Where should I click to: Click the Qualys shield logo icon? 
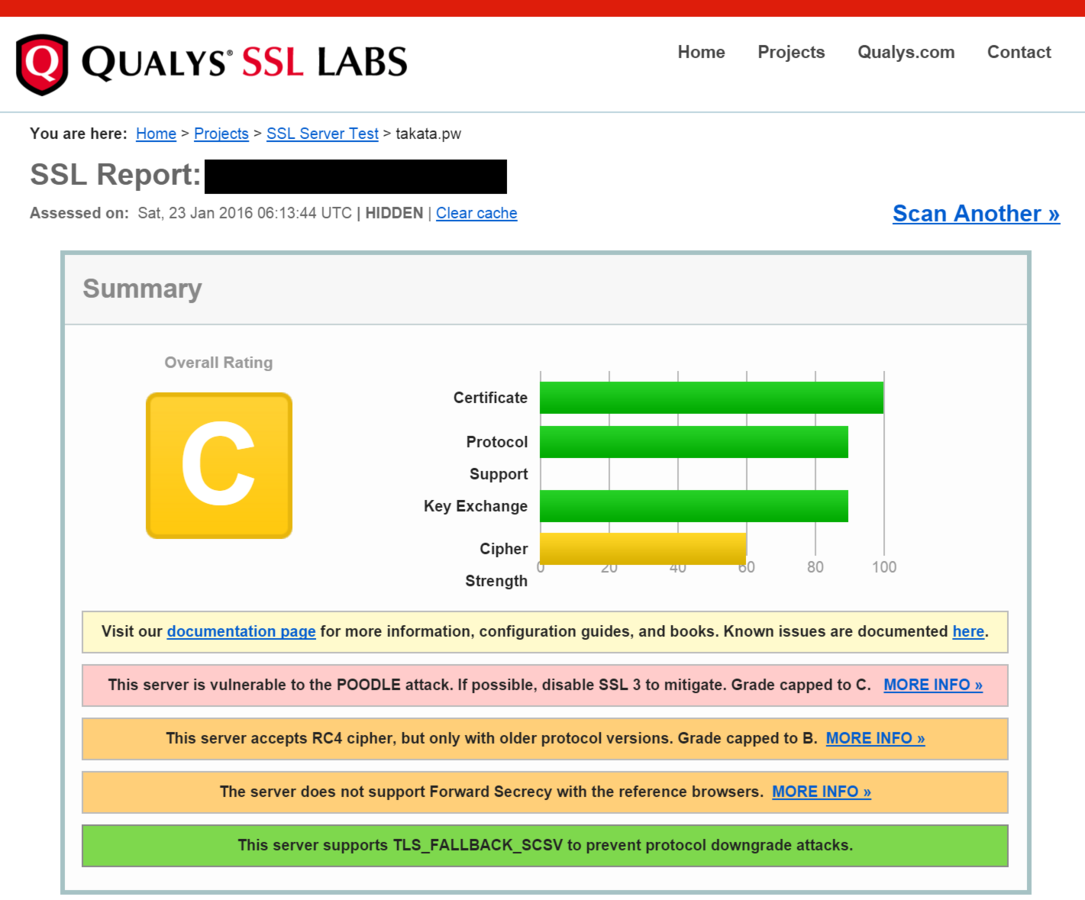click(x=42, y=64)
